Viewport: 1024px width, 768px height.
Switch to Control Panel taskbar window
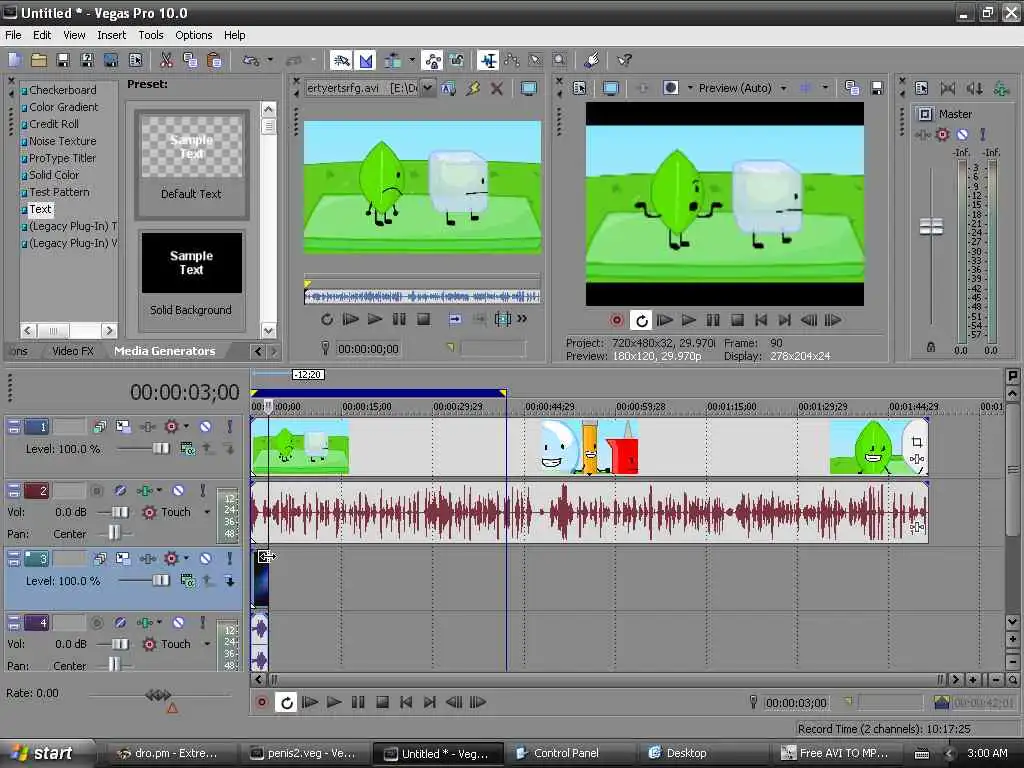[x=566, y=753]
